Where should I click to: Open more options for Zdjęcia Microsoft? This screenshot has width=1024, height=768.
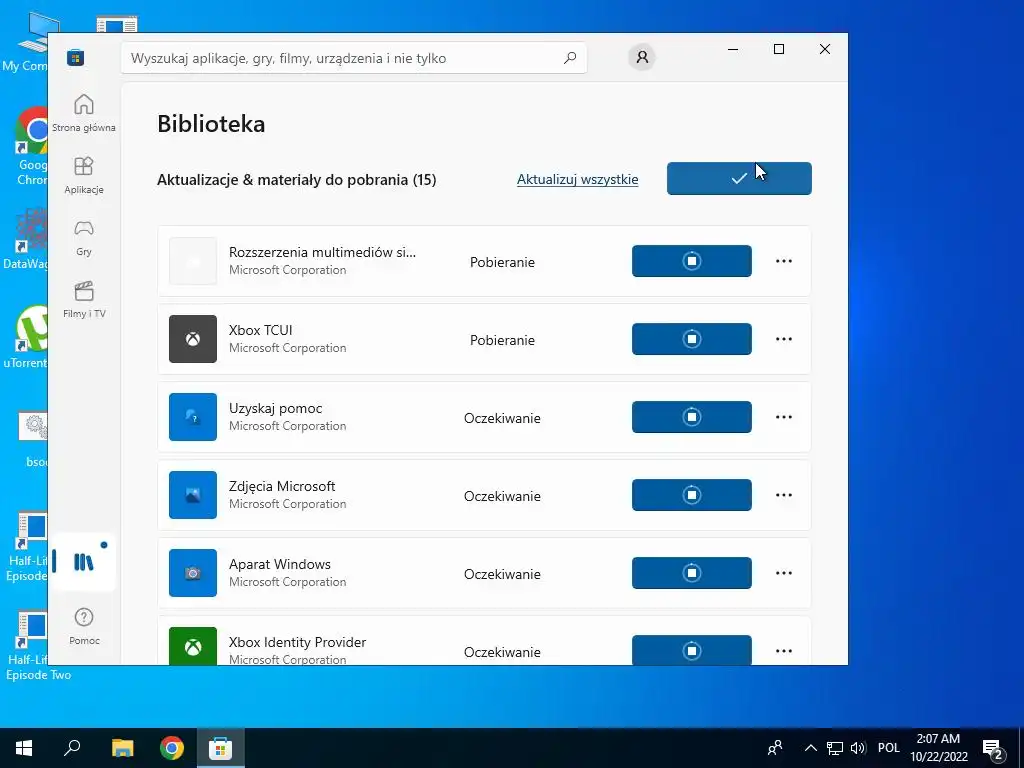pos(784,494)
